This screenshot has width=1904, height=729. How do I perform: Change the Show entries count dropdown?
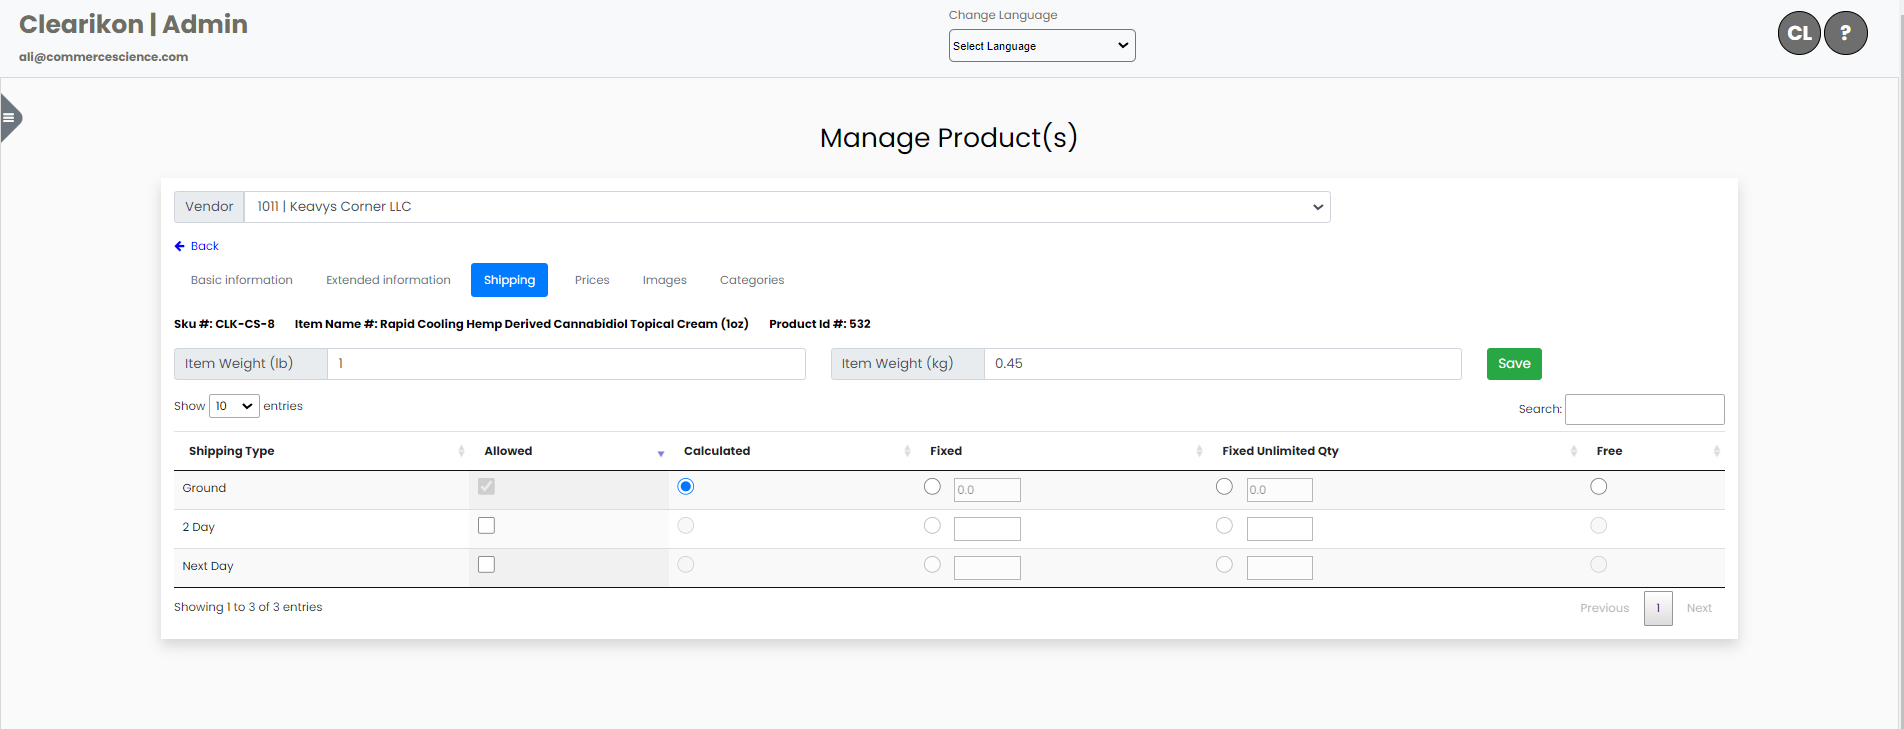click(x=234, y=406)
